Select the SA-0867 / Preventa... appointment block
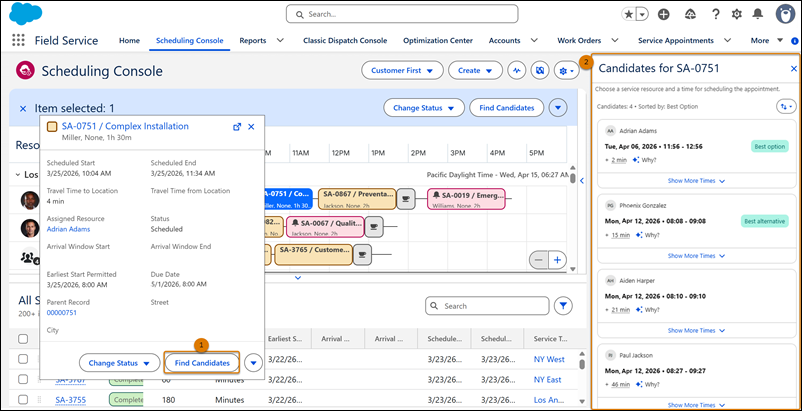Image resolution: width=802 pixels, height=411 pixels. click(x=357, y=199)
